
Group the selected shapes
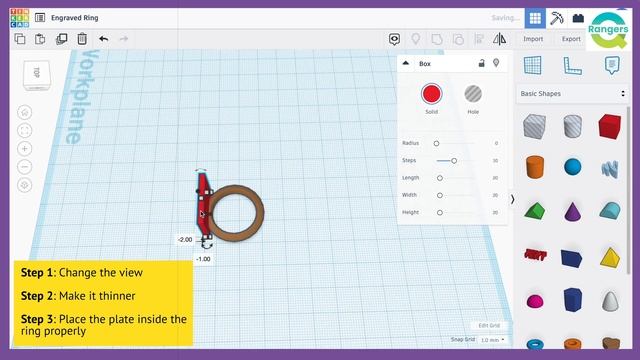point(437,39)
